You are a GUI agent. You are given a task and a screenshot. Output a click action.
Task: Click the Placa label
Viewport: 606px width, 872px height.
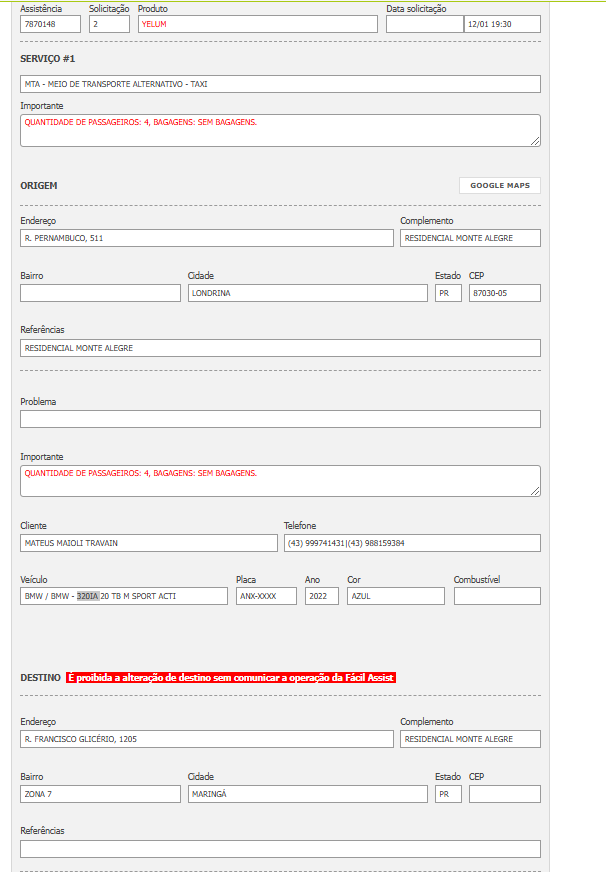[x=246, y=579]
